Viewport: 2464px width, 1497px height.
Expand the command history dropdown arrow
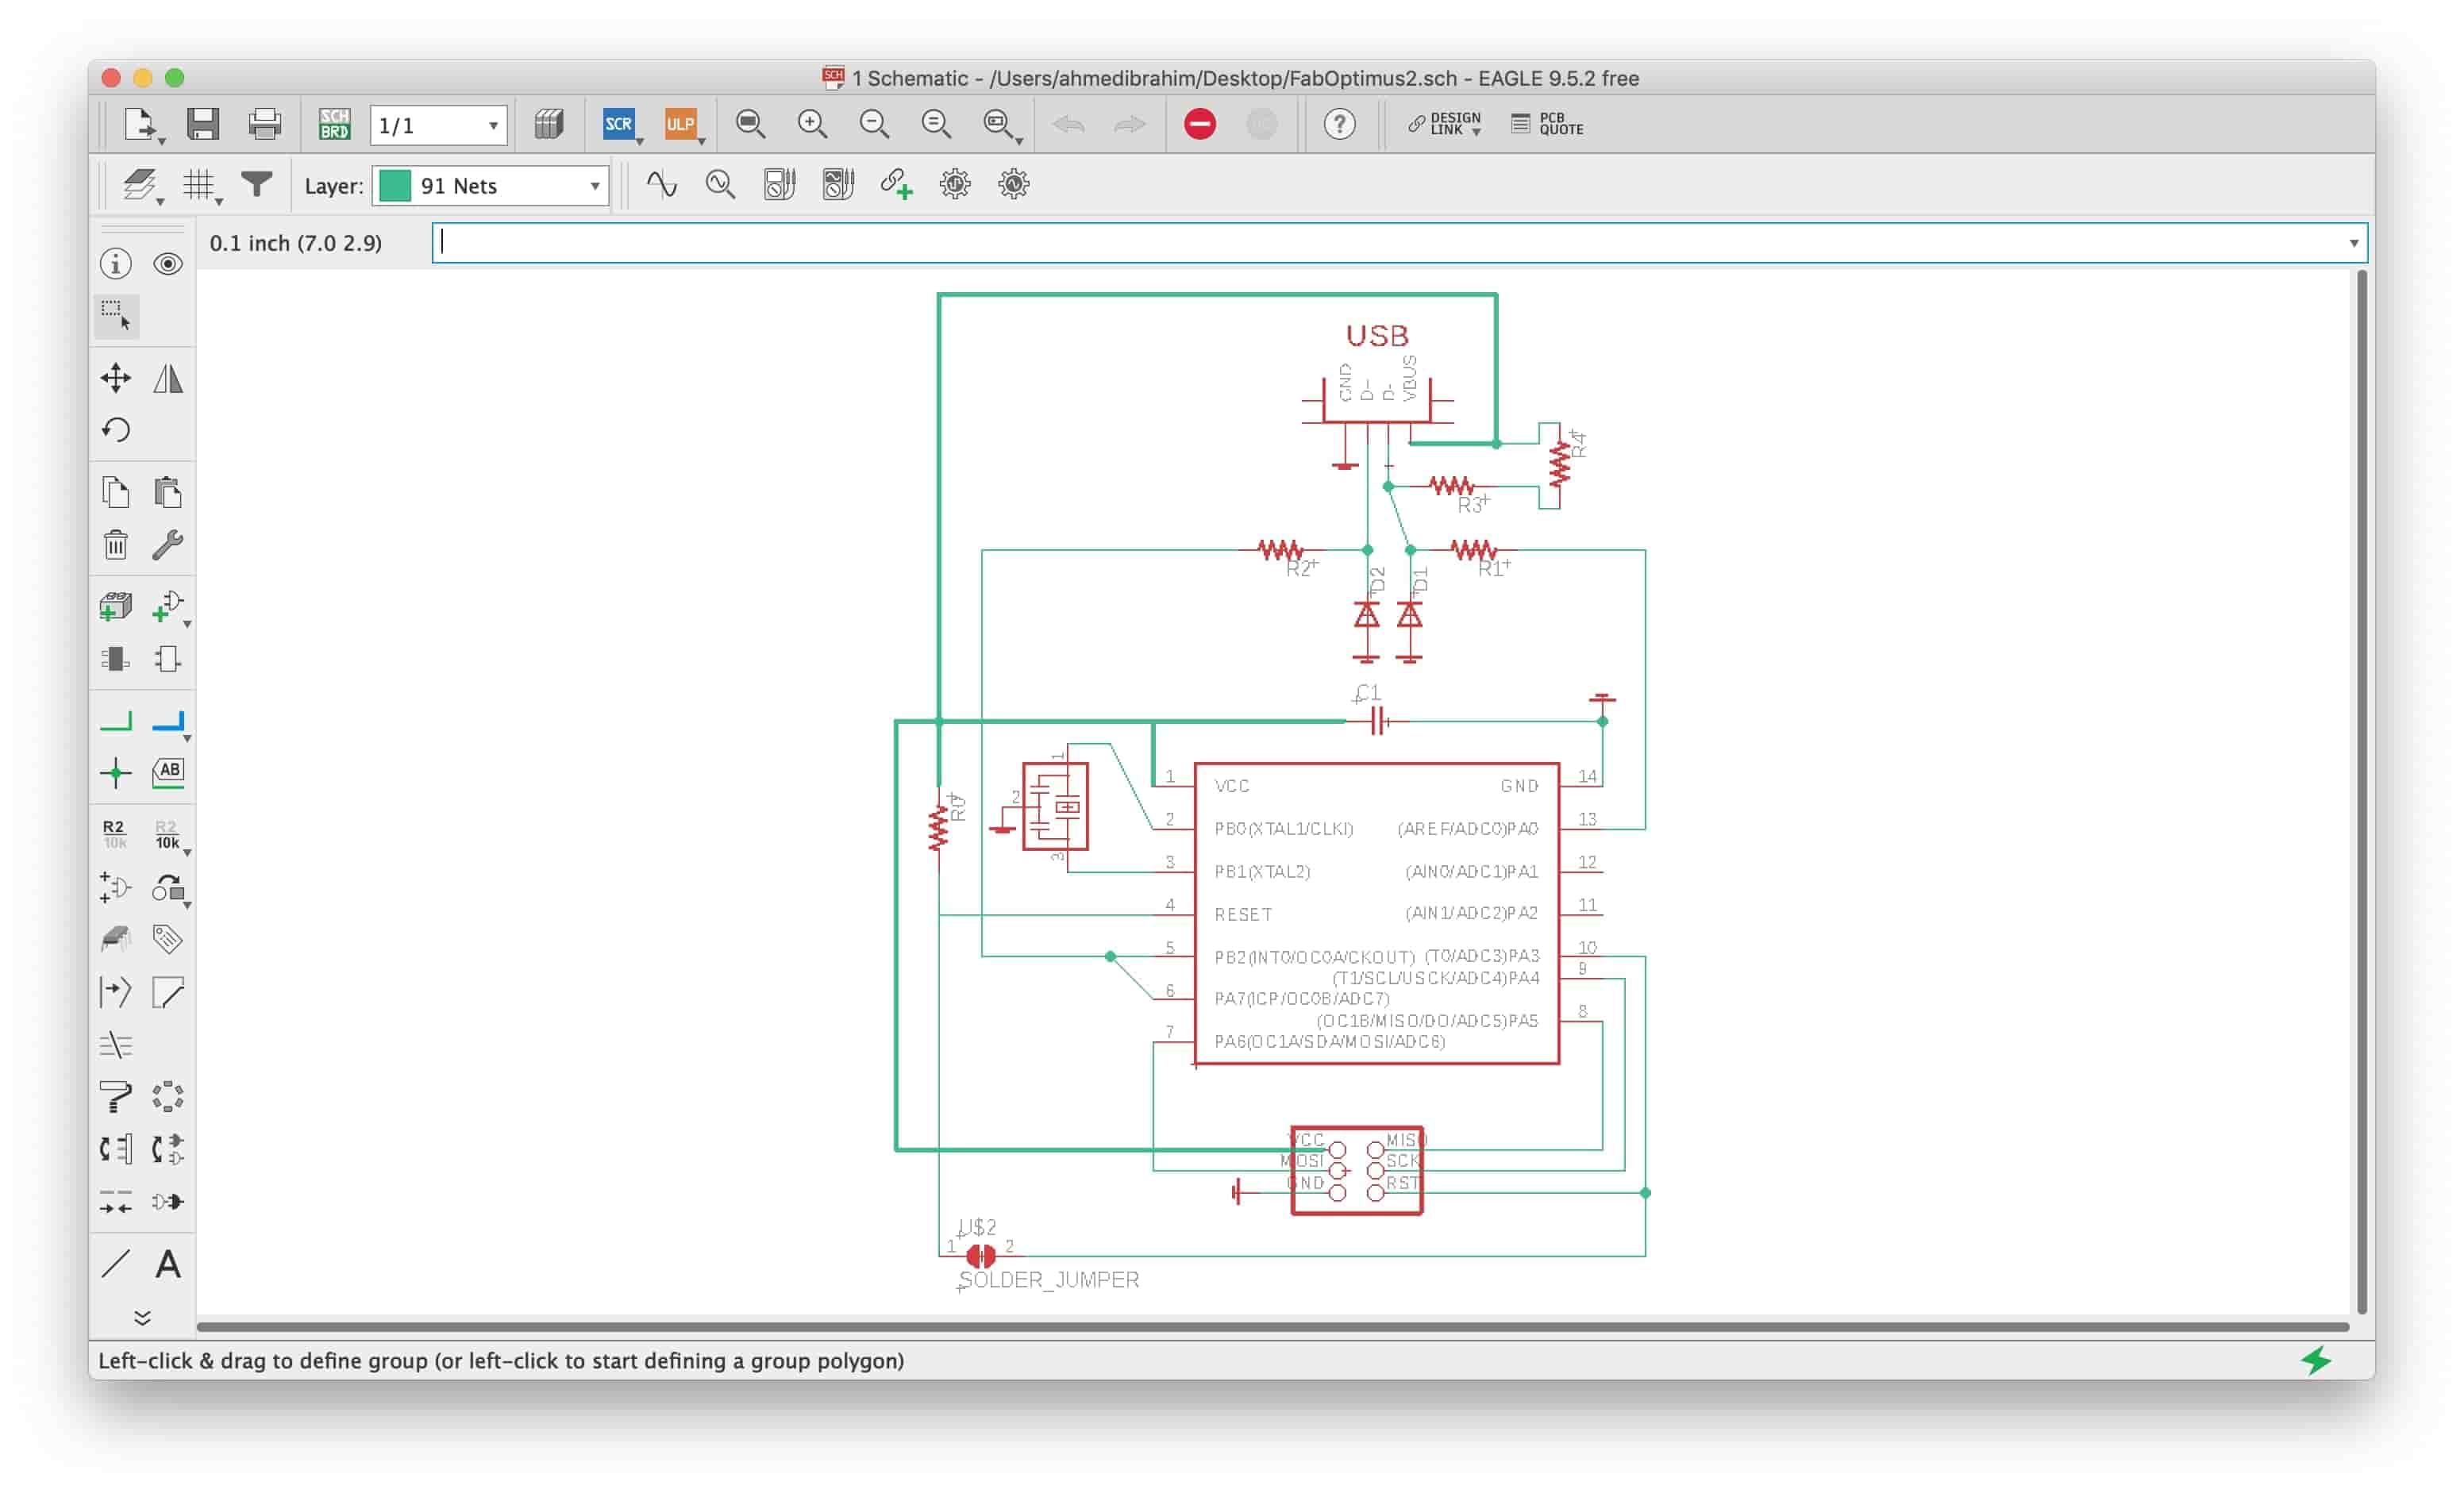click(x=2353, y=243)
